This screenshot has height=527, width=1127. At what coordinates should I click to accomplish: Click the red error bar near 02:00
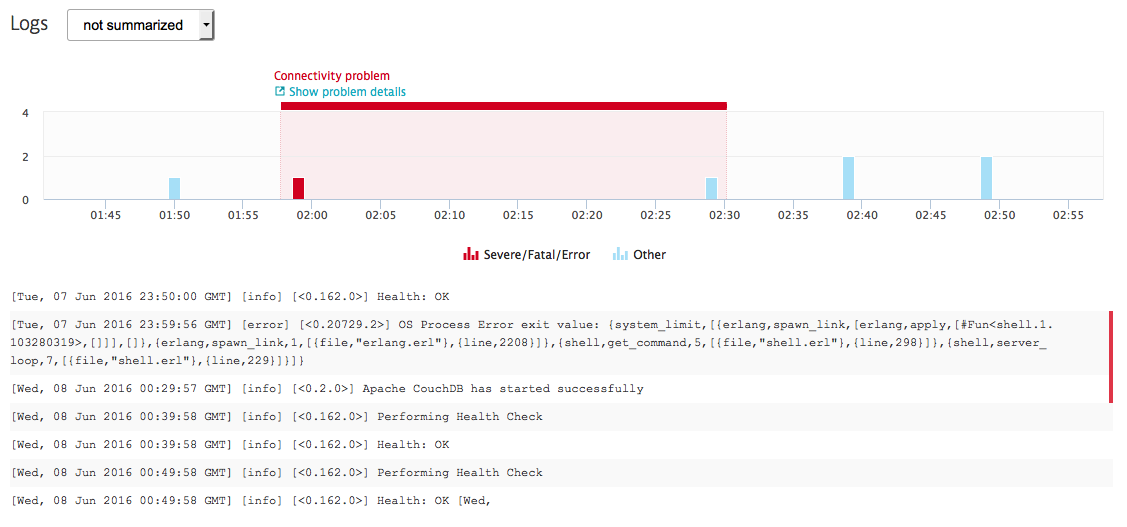coord(298,188)
